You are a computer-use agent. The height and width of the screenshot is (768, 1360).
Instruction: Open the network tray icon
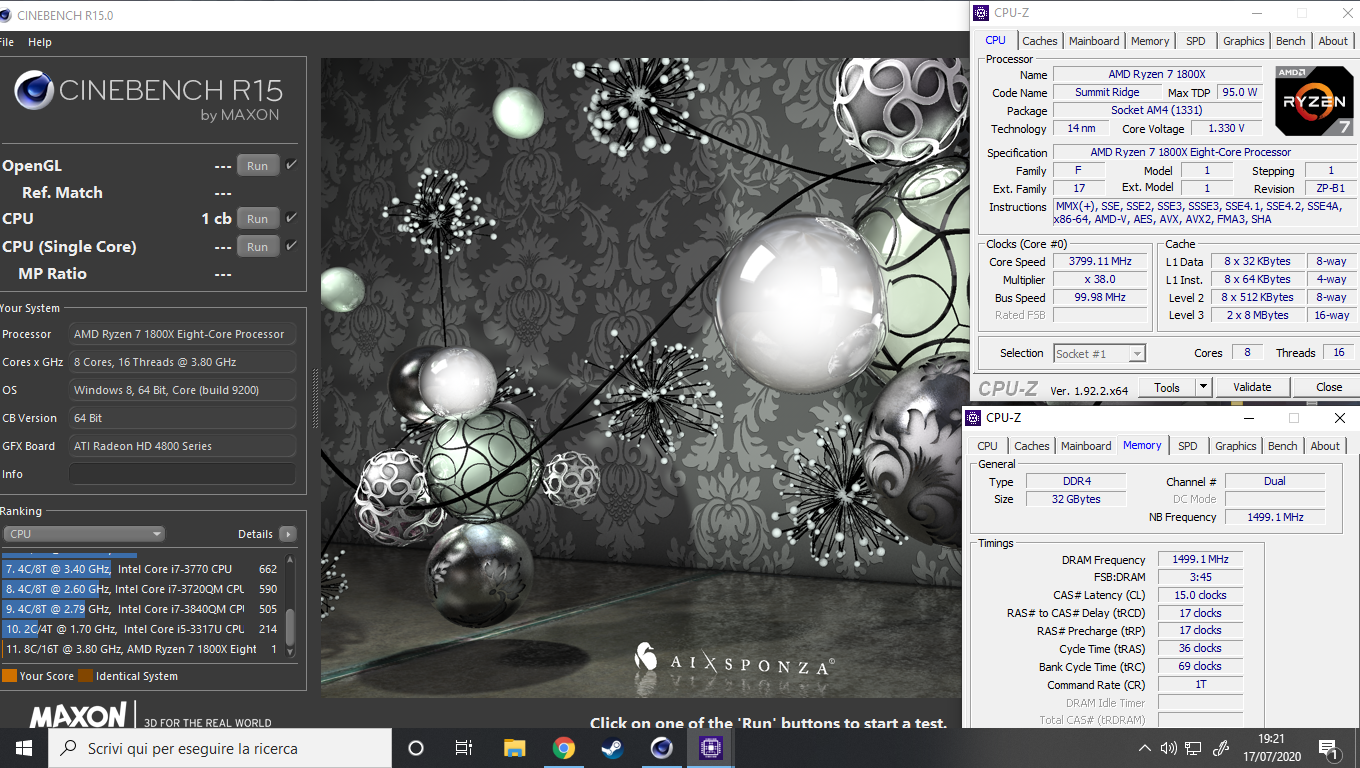click(x=1192, y=748)
